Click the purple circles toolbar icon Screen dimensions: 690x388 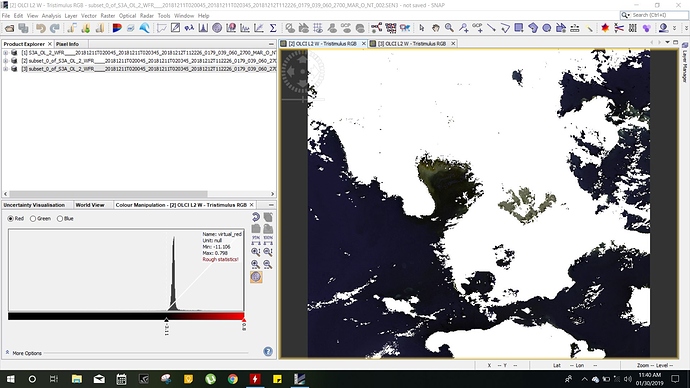[x=646, y=28]
